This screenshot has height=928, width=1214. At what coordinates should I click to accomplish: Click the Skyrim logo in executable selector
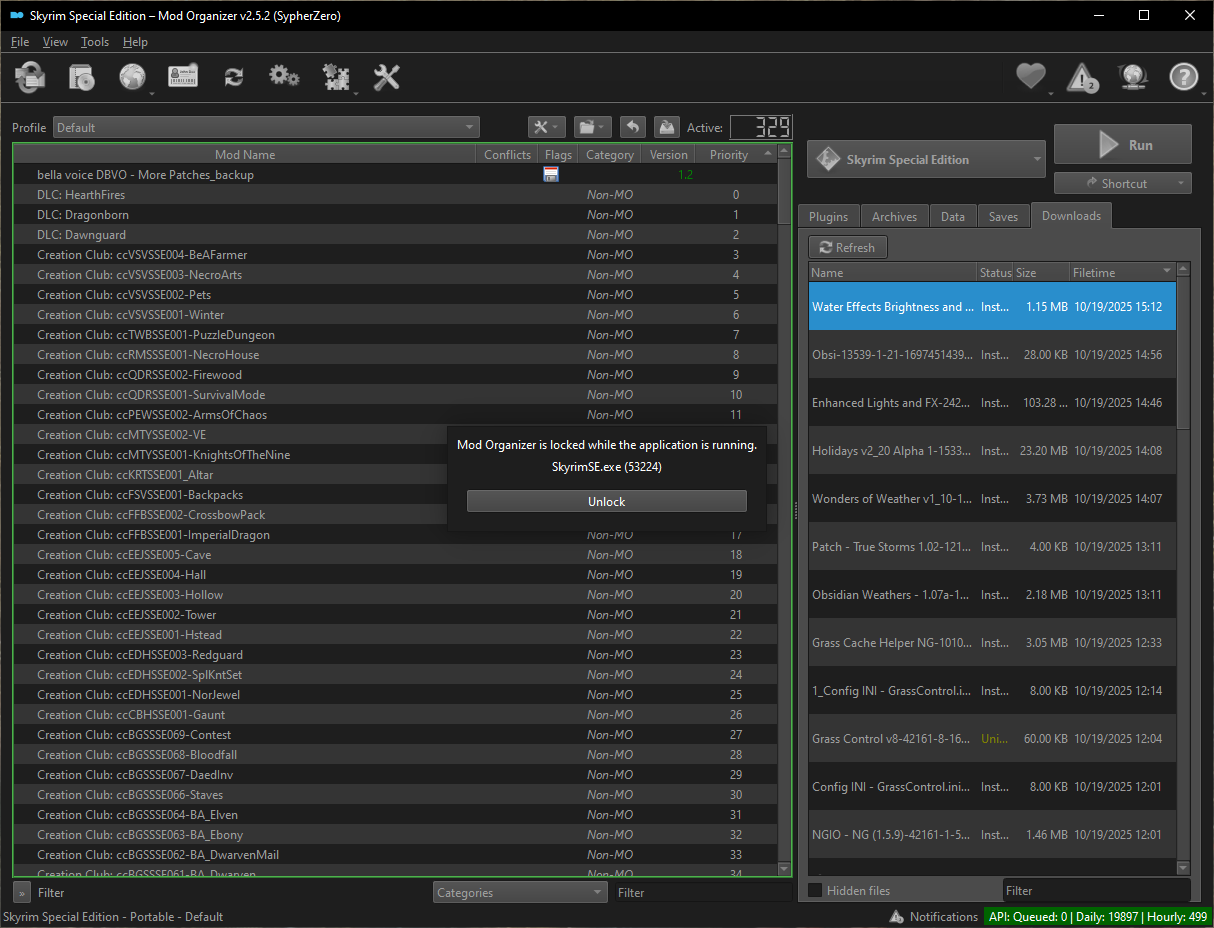pos(827,159)
